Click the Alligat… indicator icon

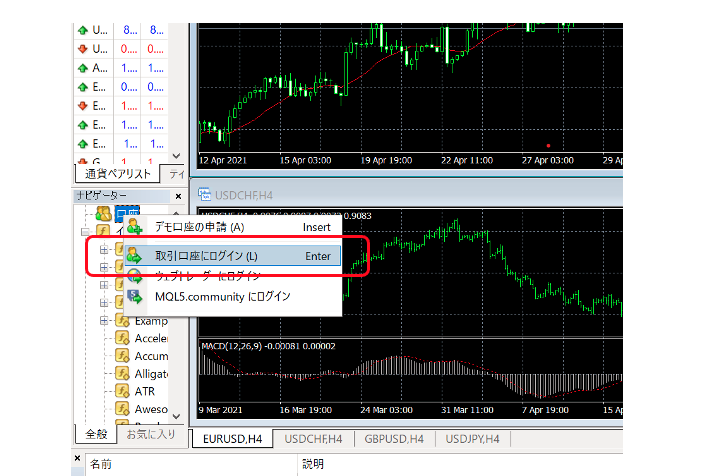click(122, 373)
